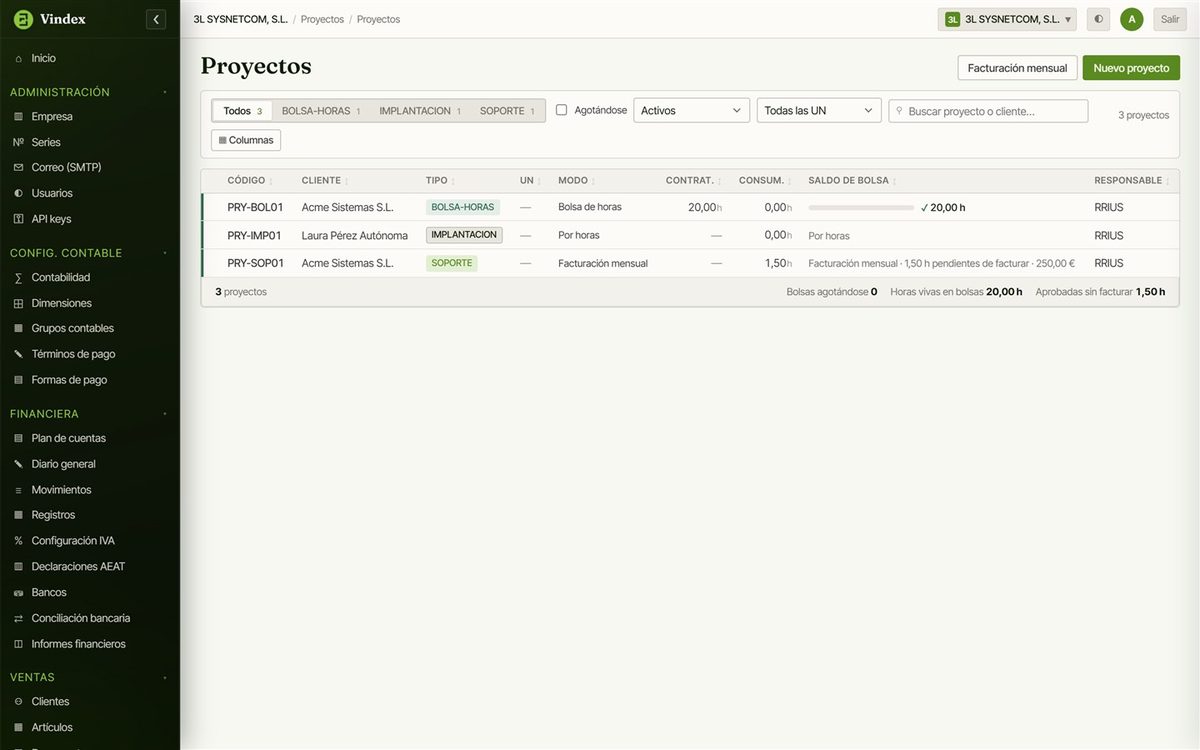Select the IMPLANTACION filter tab
The width and height of the screenshot is (1200, 750).
pyautogui.click(x=420, y=111)
